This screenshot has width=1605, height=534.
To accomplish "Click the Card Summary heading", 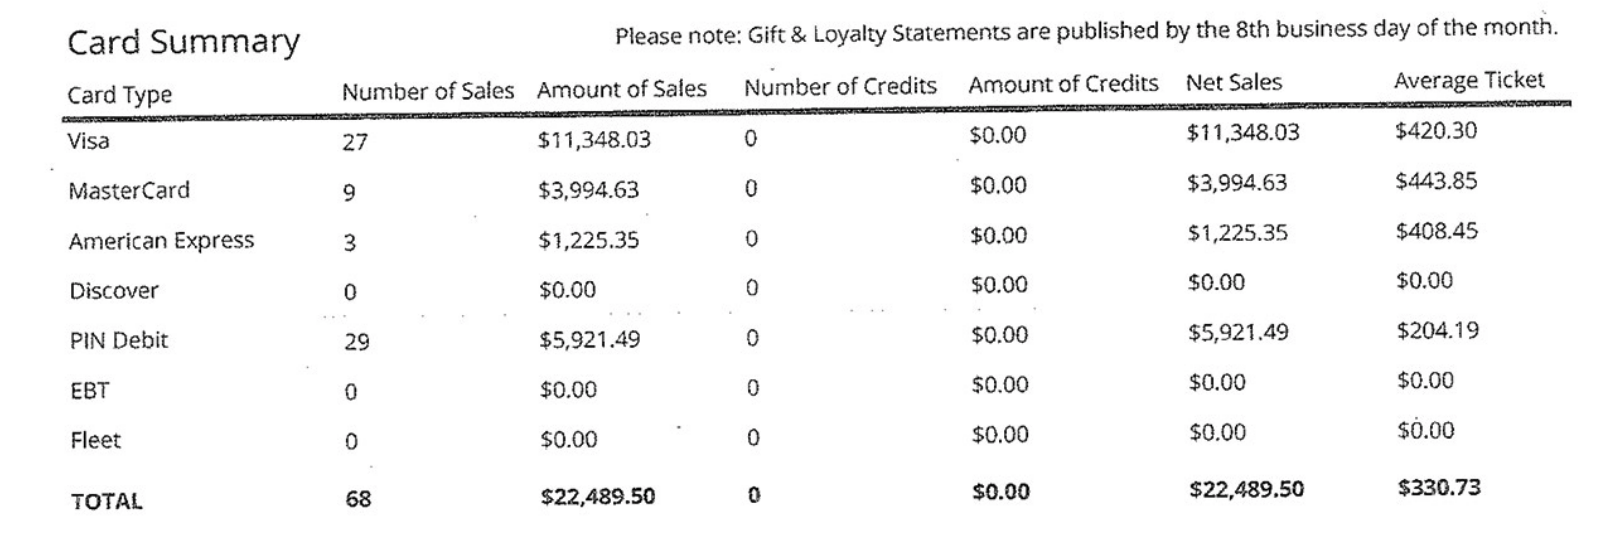I will point(183,42).
